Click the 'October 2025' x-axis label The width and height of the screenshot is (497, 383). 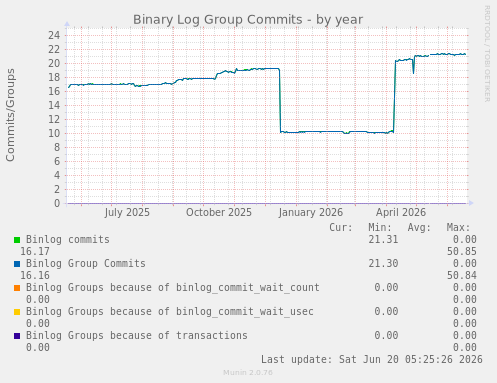219,212
